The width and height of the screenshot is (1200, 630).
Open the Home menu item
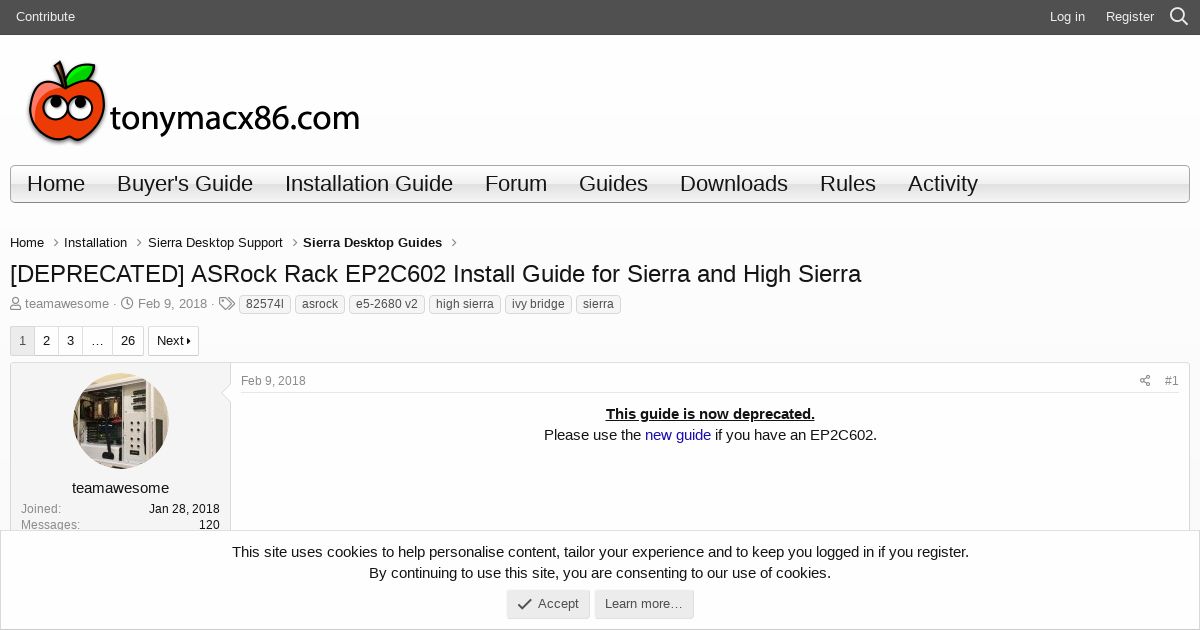(x=56, y=184)
